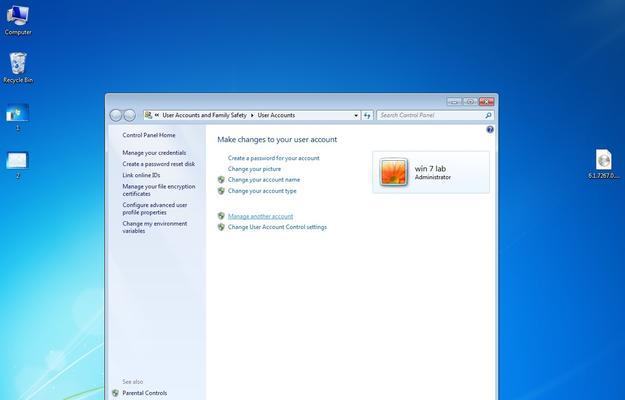Close the User Accounts window
Viewport: 625px width, 400px height.
[486, 102]
